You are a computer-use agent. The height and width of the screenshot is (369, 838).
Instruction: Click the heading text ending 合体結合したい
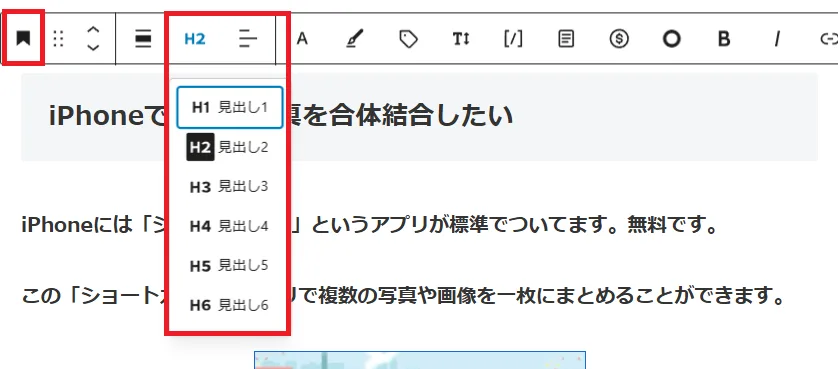pos(403,115)
